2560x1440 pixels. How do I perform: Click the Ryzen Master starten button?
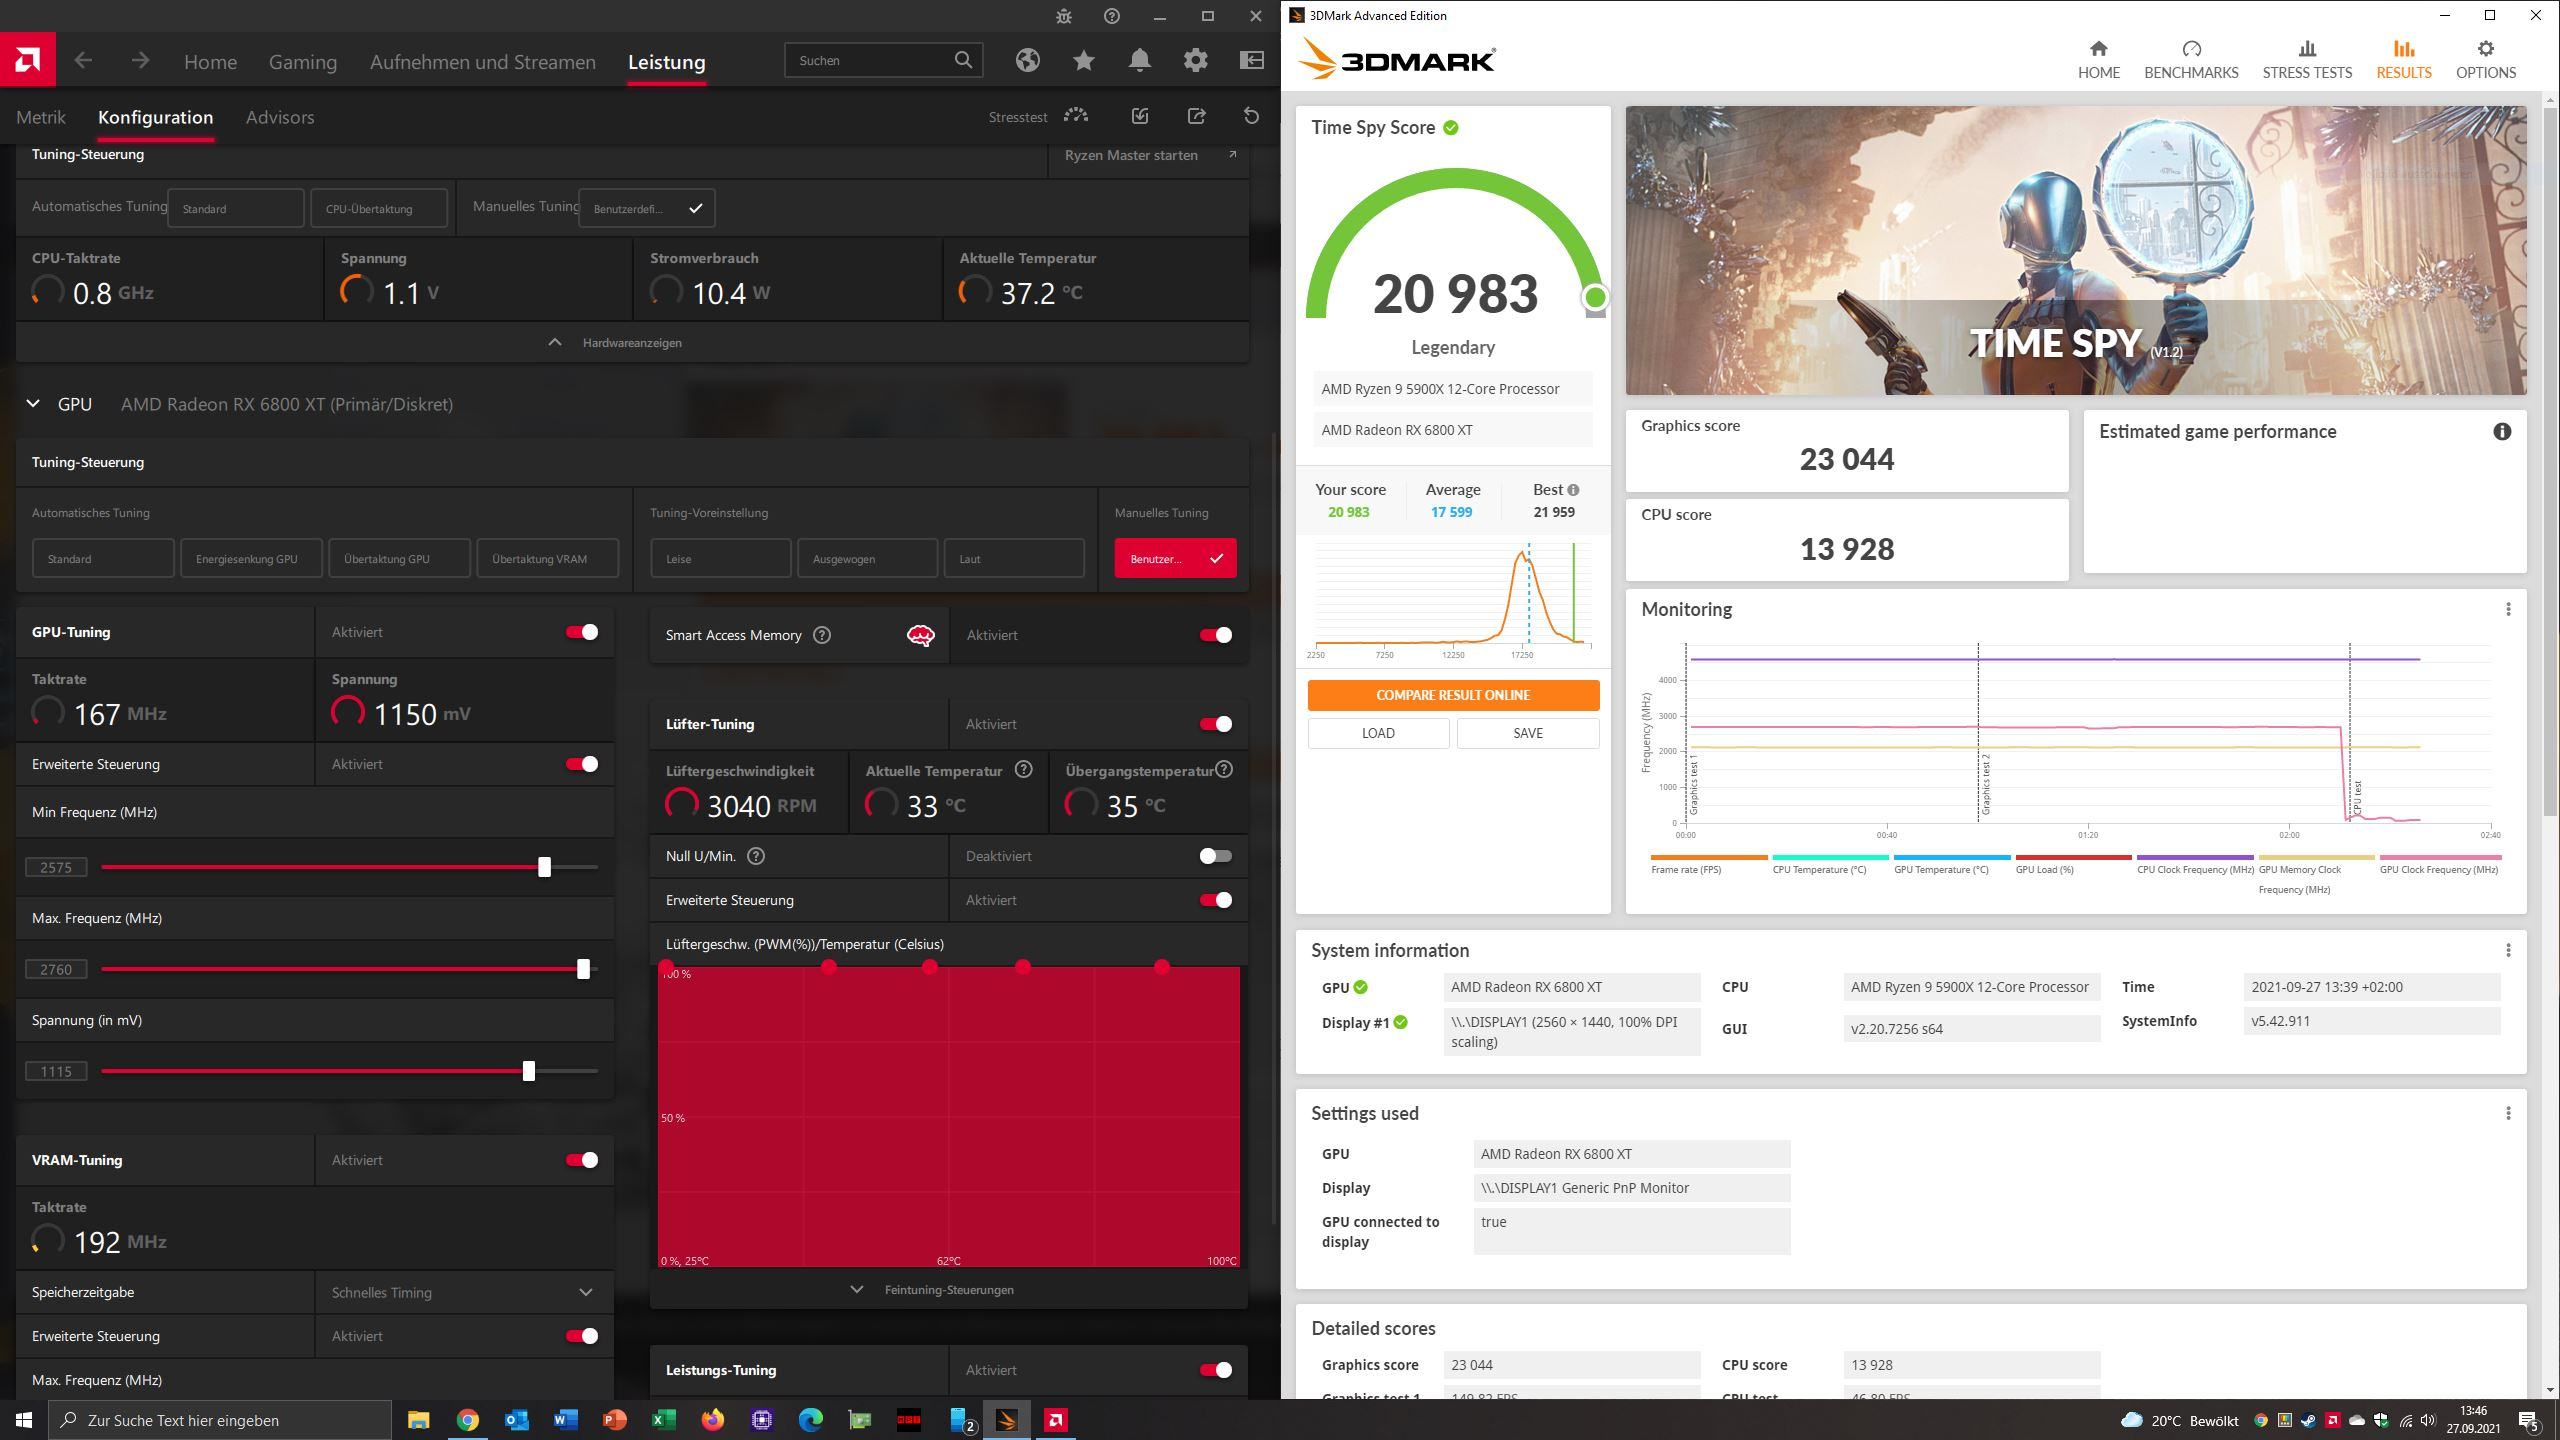click(1148, 155)
